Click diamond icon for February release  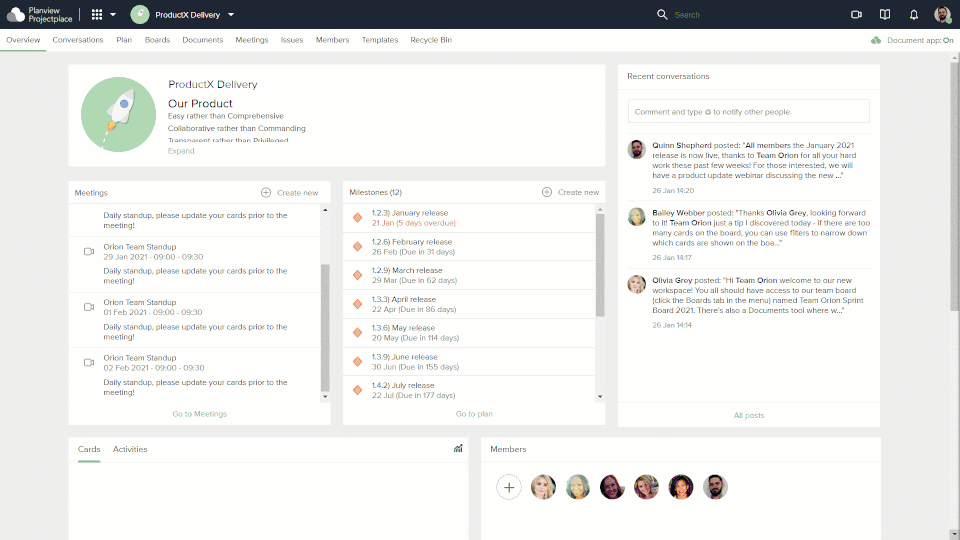click(x=358, y=246)
